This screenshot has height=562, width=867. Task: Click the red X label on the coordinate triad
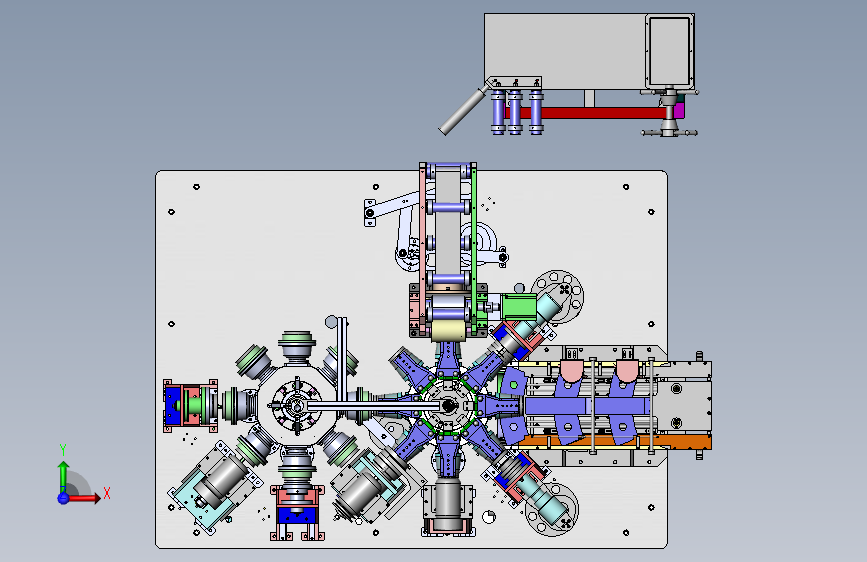[x=107, y=493]
